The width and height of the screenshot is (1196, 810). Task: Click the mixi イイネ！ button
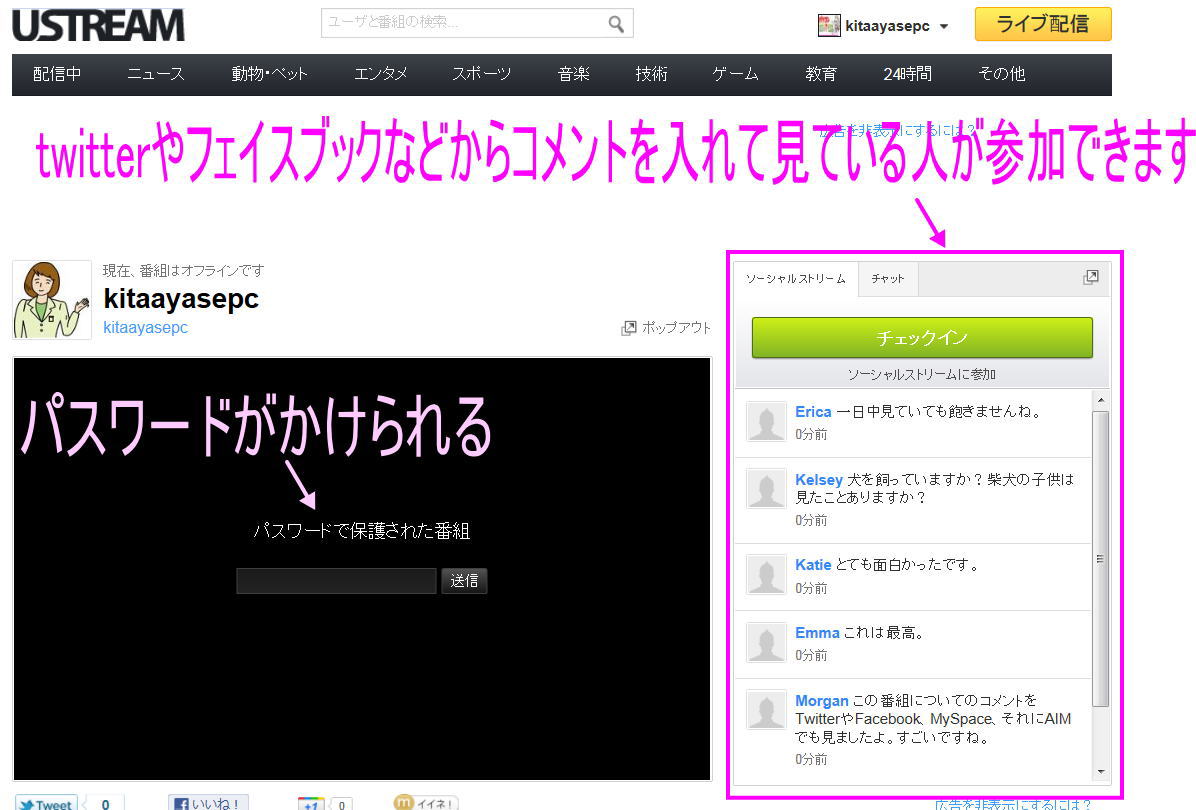pyautogui.click(x=426, y=802)
